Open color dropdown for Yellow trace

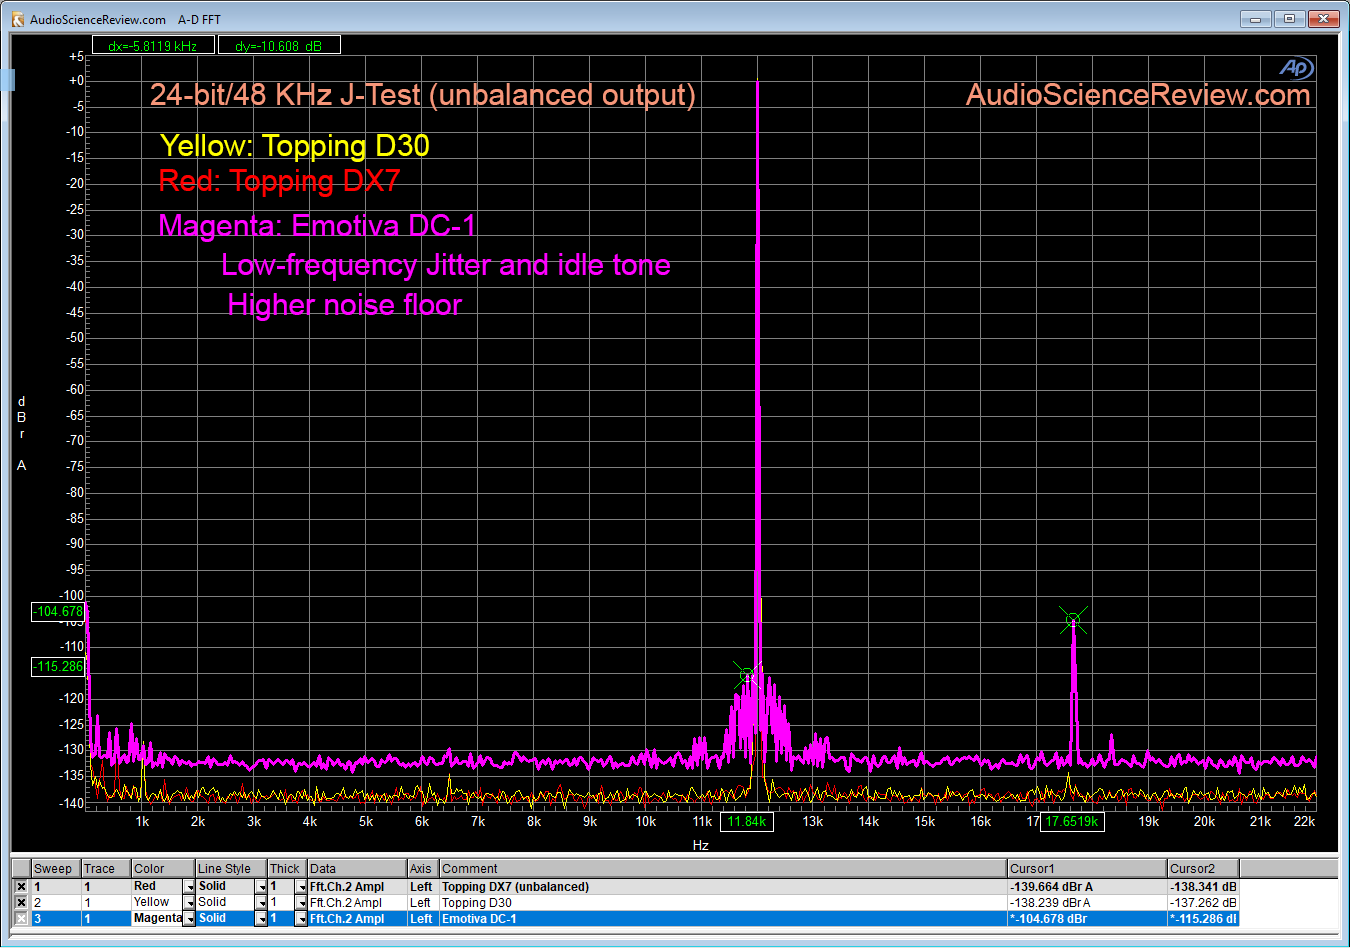189,903
